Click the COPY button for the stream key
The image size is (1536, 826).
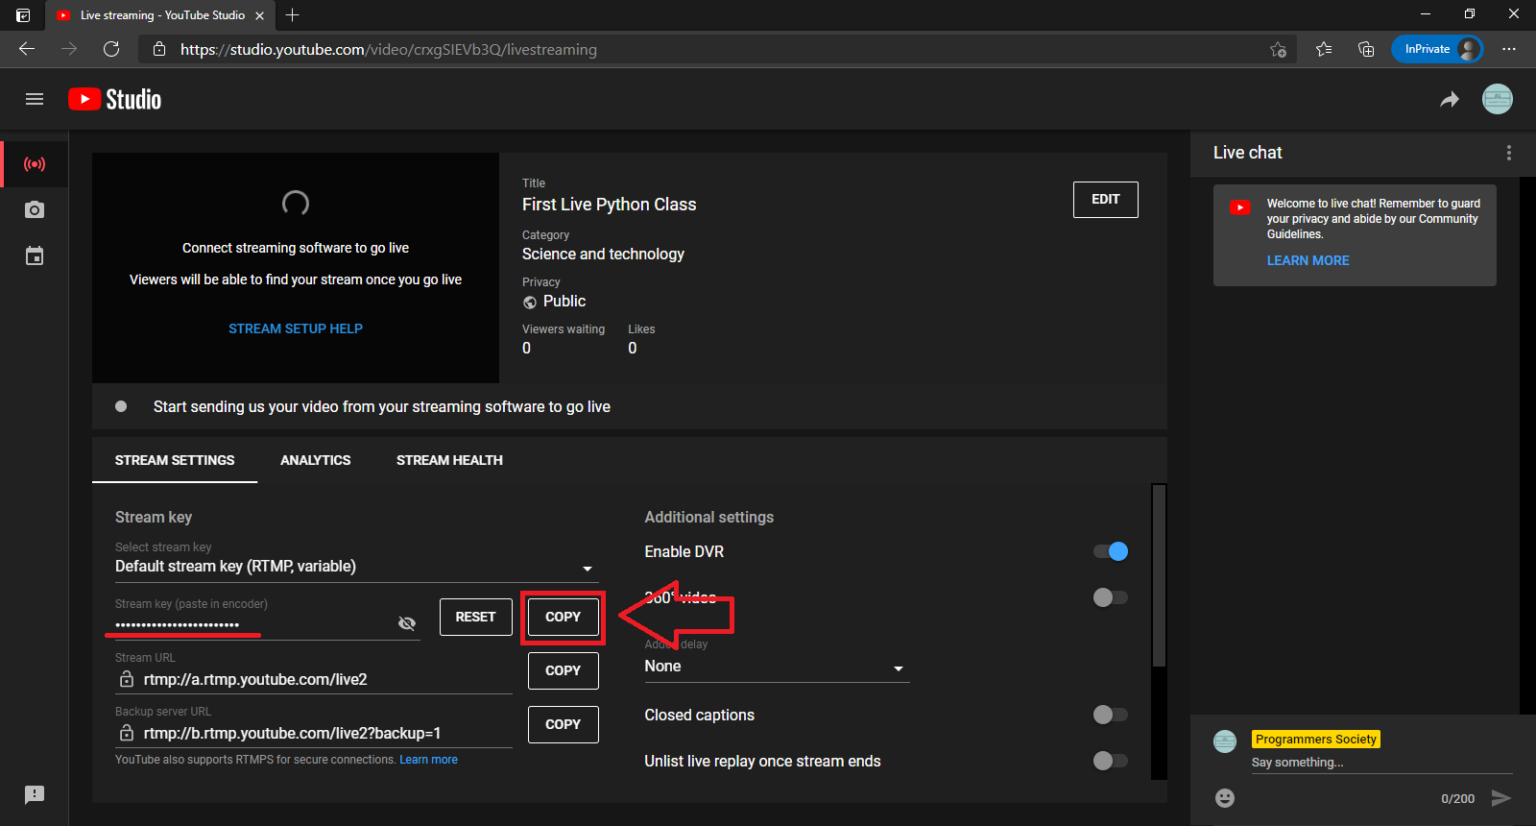pos(563,617)
